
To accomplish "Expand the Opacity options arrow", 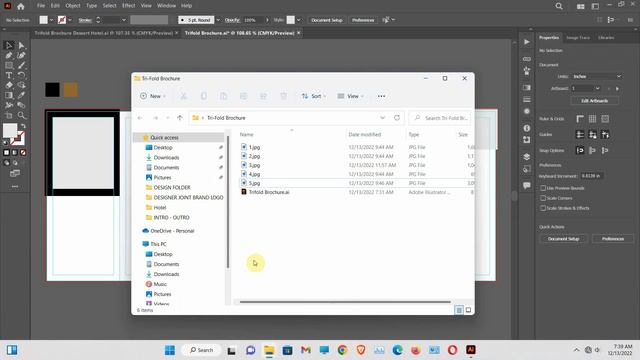I will coord(267,20).
